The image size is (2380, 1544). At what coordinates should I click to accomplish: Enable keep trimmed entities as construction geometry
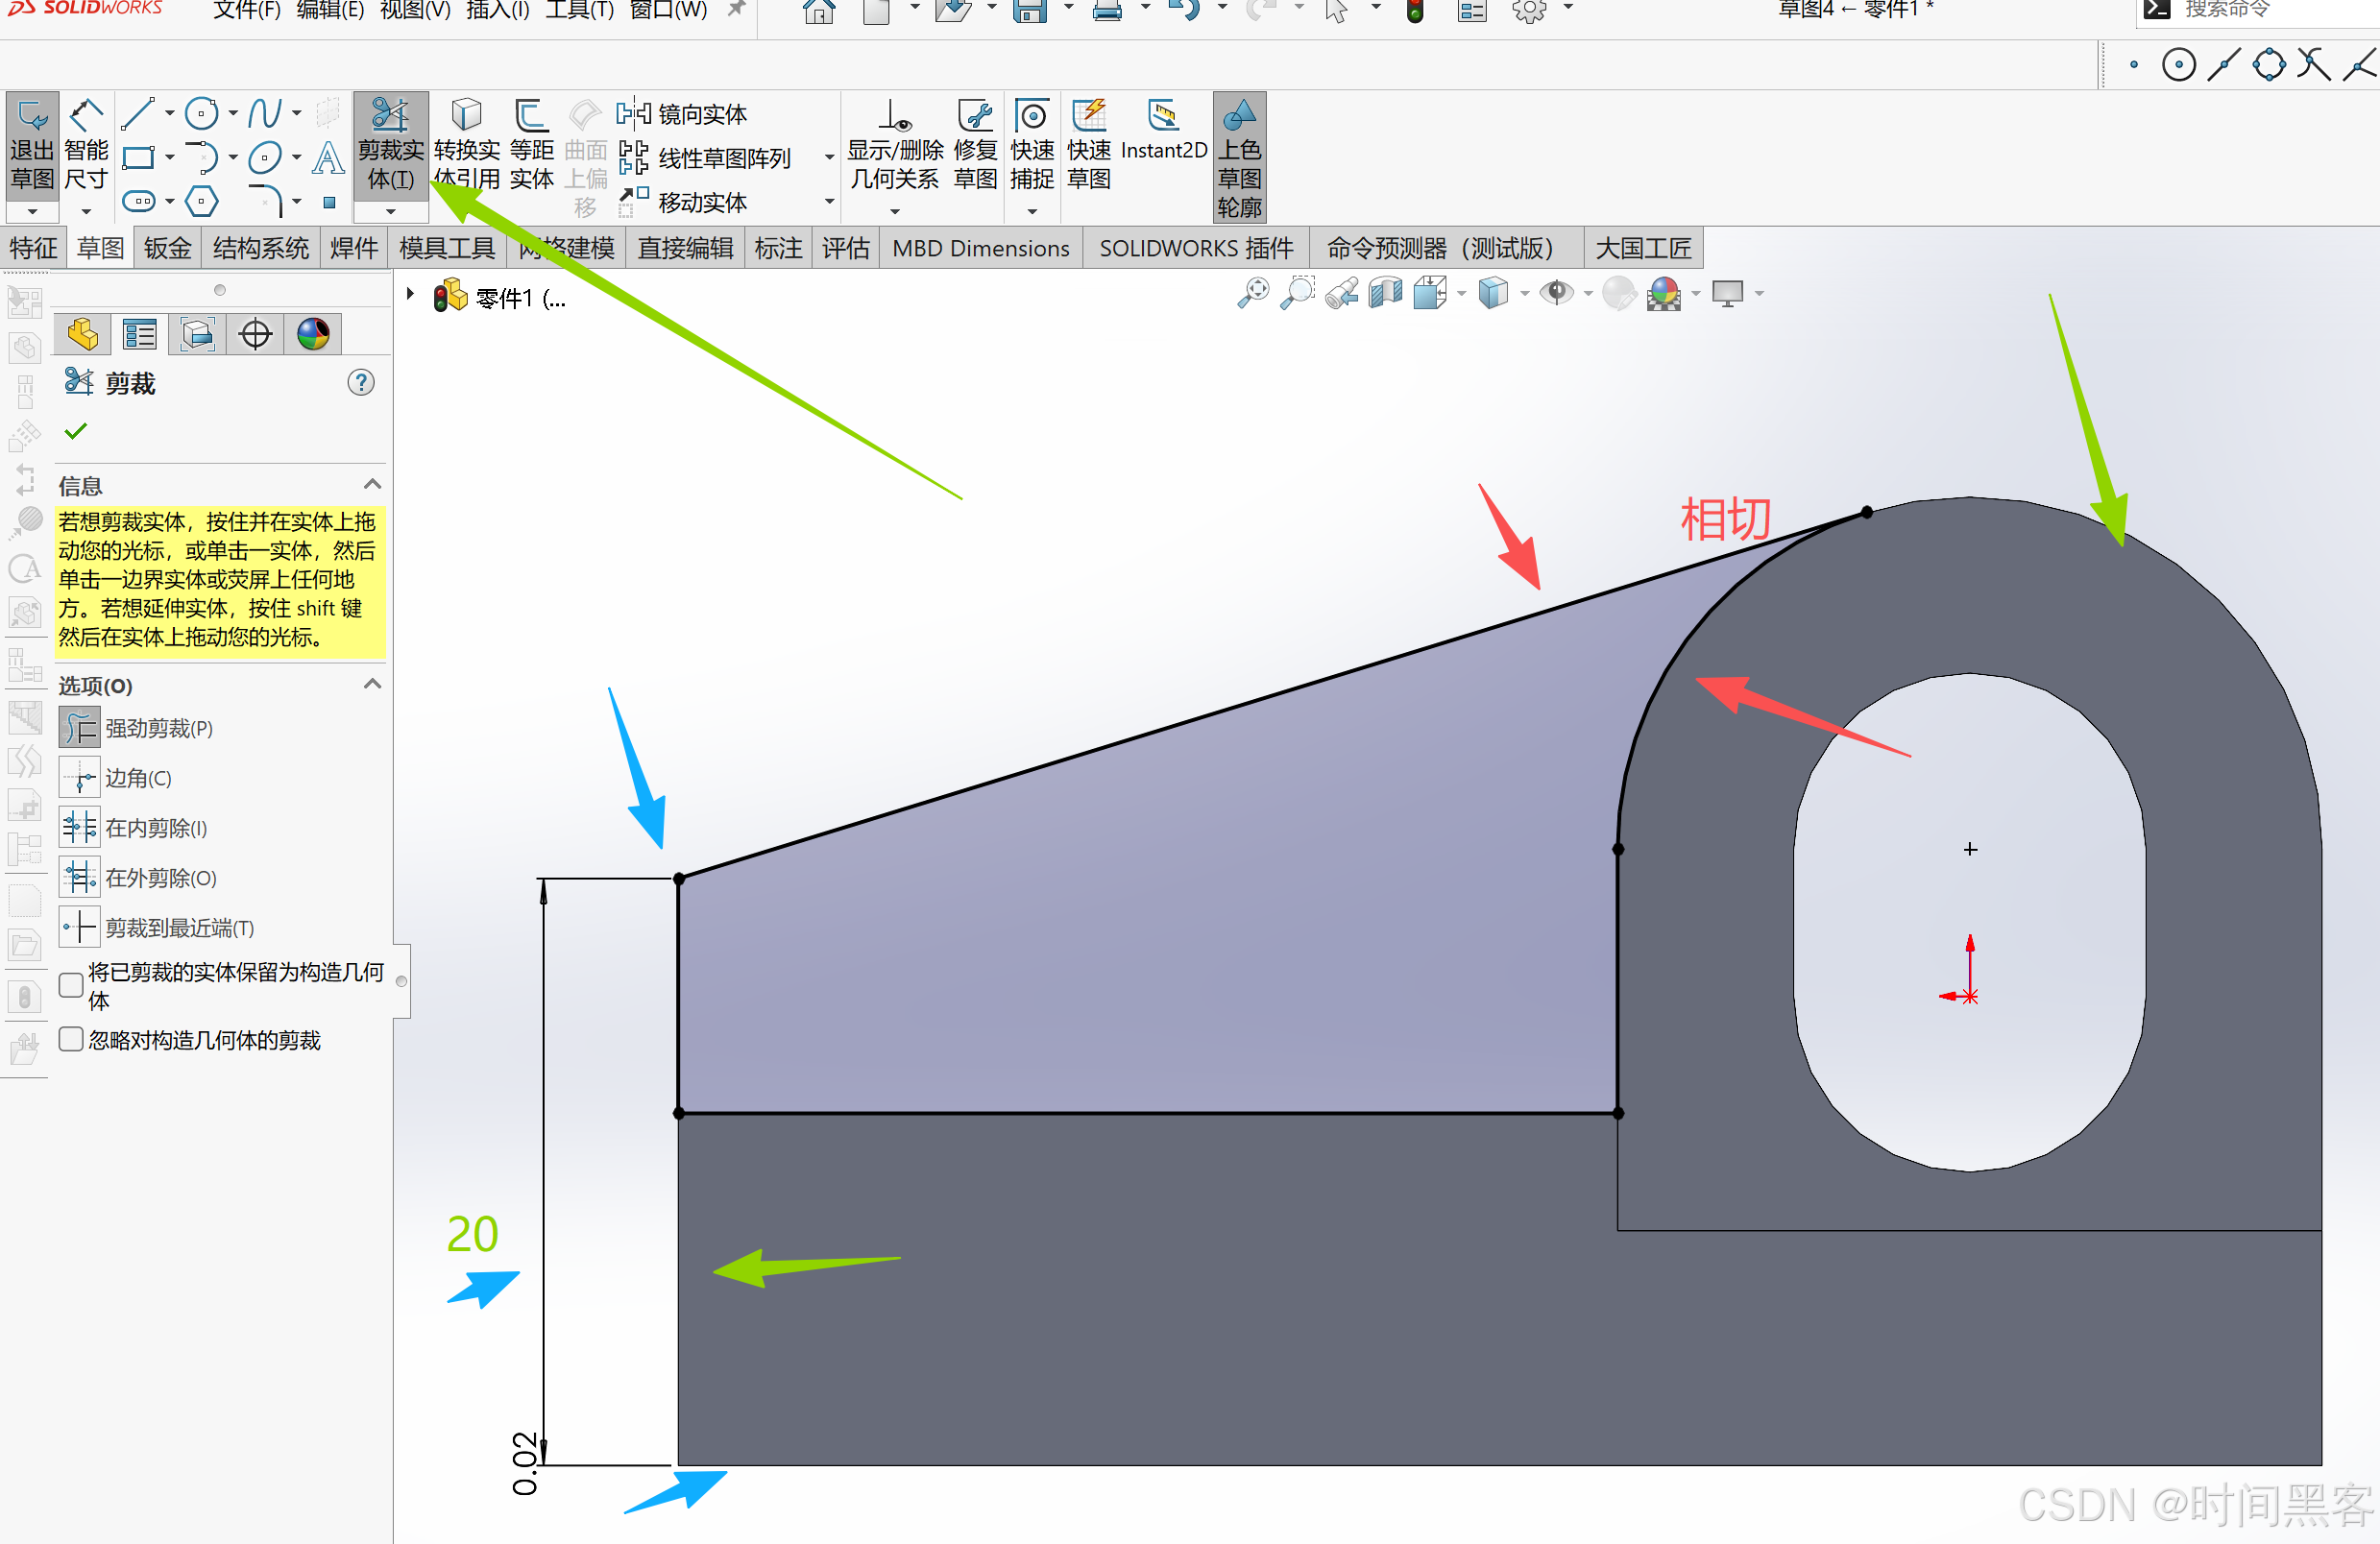(71, 985)
